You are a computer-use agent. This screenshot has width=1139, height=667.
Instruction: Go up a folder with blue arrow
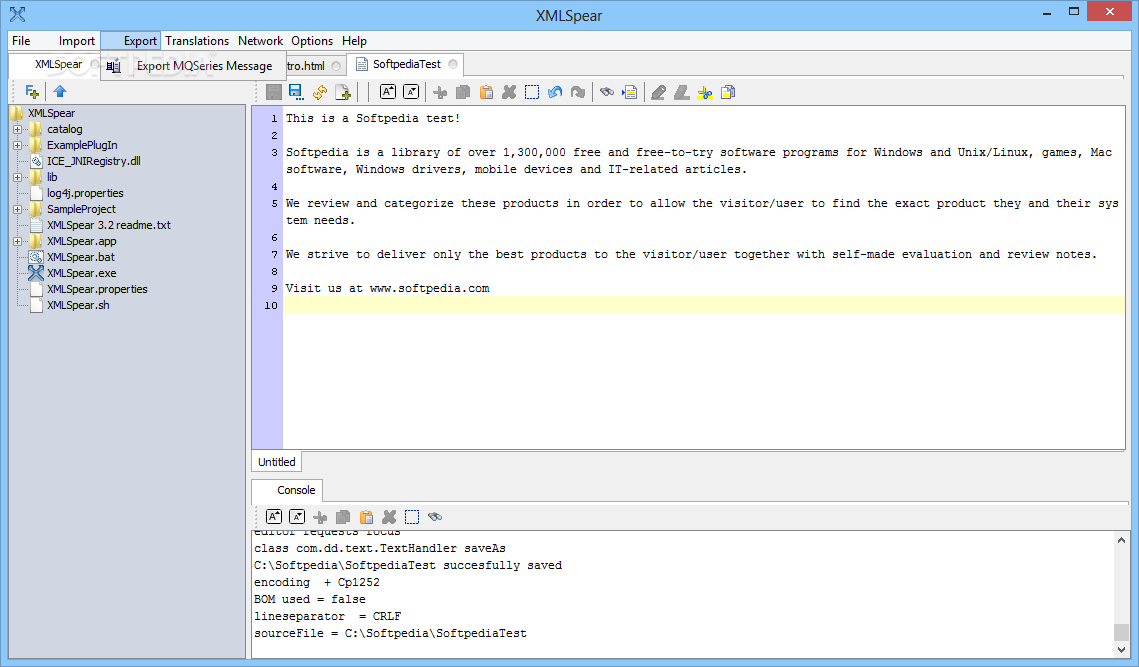[x=60, y=92]
